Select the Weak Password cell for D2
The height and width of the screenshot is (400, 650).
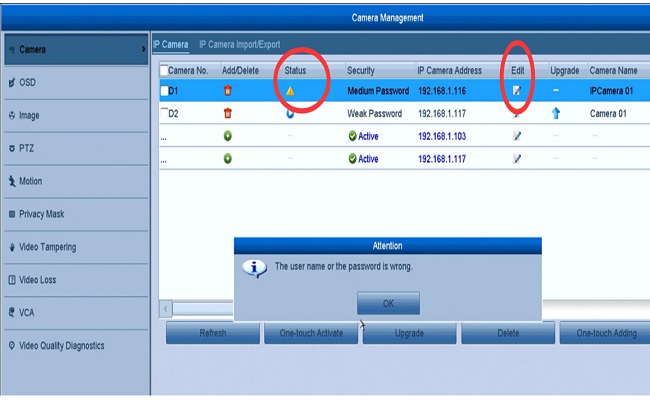click(x=374, y=114)
